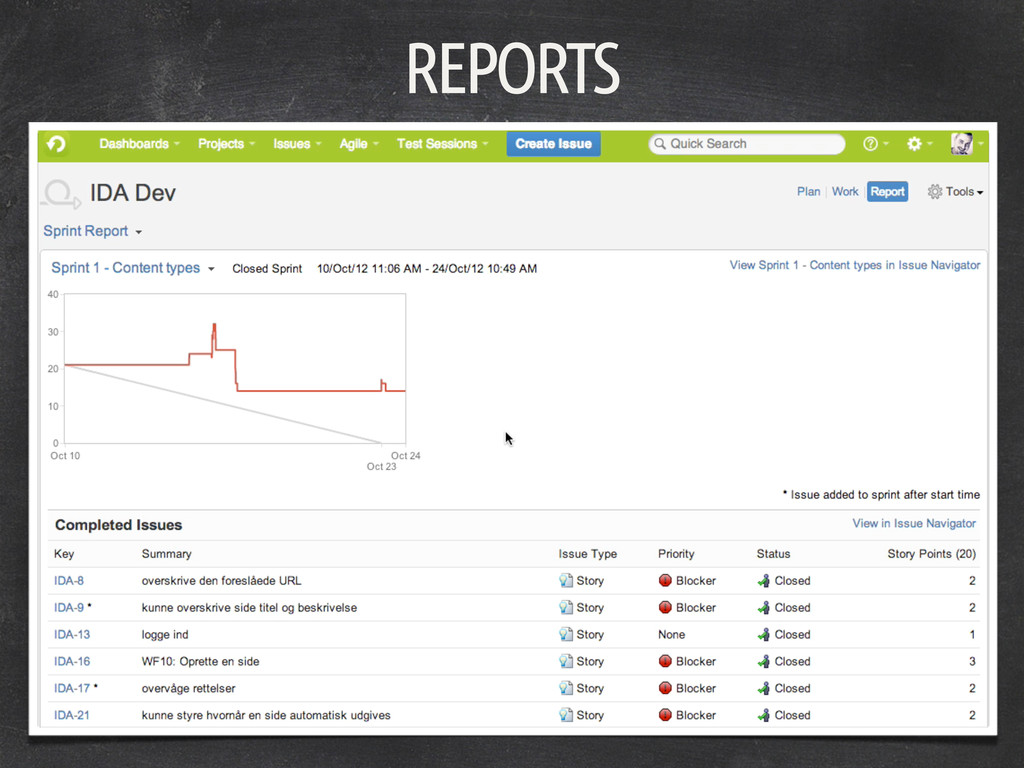Click View Sprint 1 in Issue Navigator link
Image resolution: width=1024 pixels, height=768 pixels.
point(854,266)
